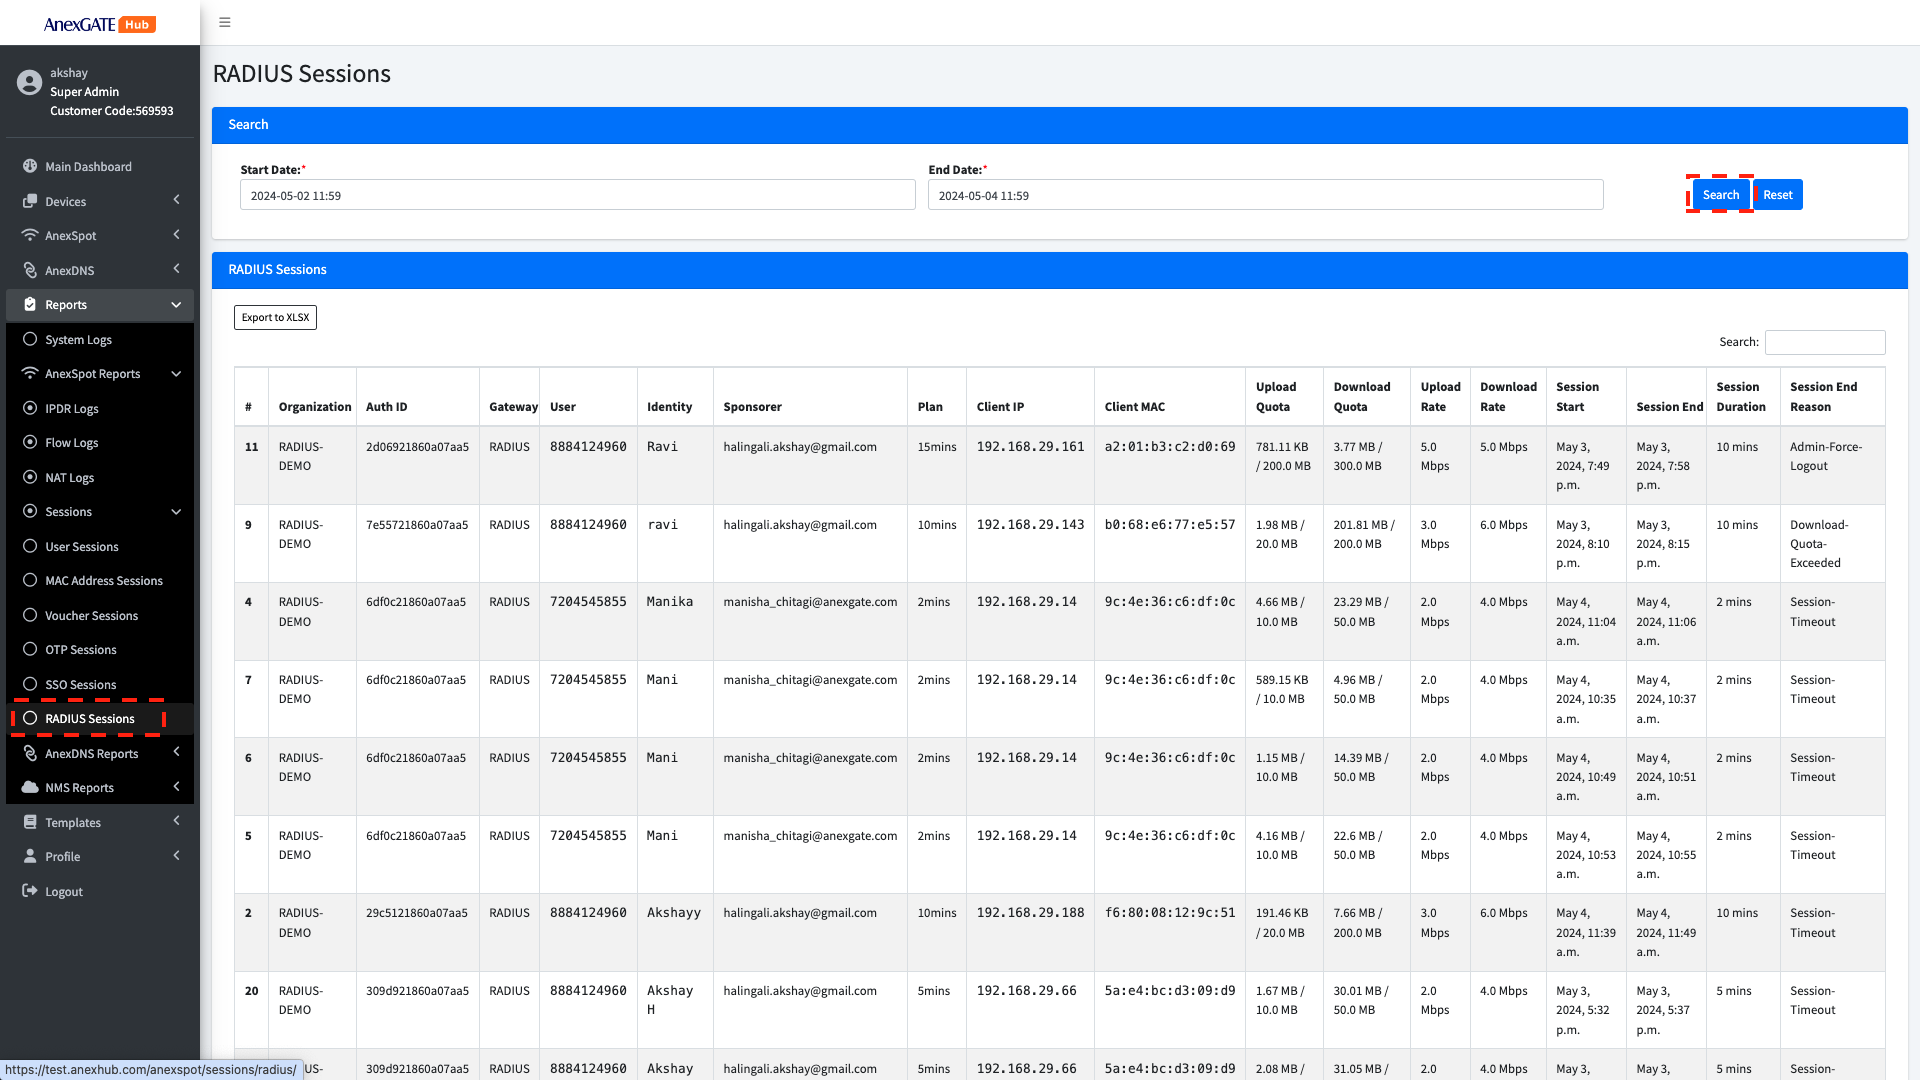
Task: Click the Templates sidebar icon
Action: pyautogui.click(x=30, y=822)
